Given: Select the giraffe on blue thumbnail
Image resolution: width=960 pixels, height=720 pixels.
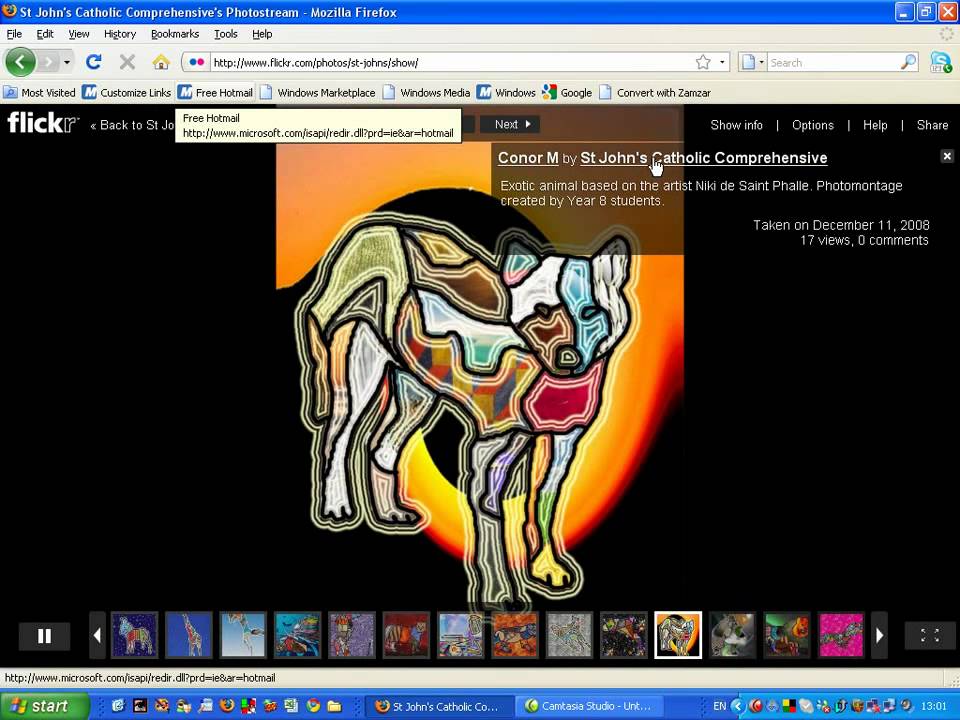Looking at the screenshot, I should pyautogui.click(x=189, y=635).
